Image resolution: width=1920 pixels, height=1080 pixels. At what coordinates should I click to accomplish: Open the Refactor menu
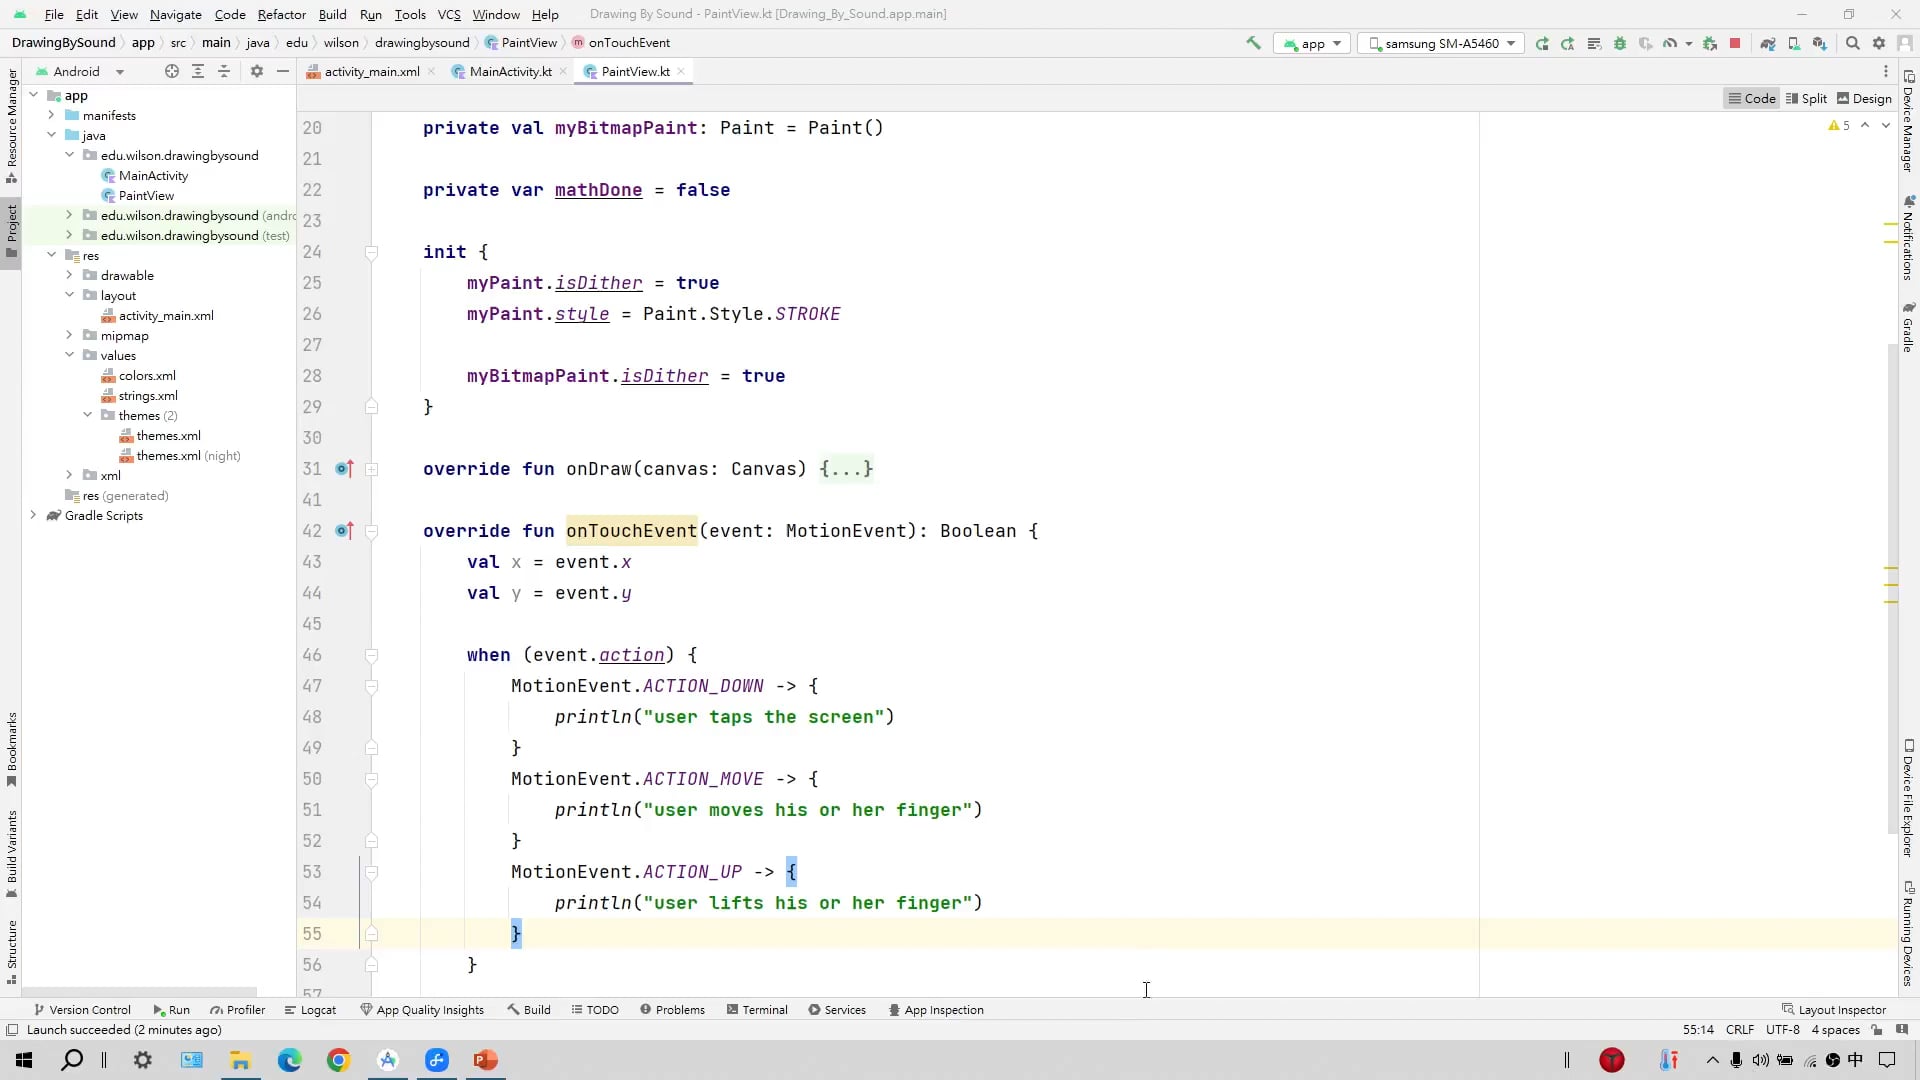pos(281,14)
